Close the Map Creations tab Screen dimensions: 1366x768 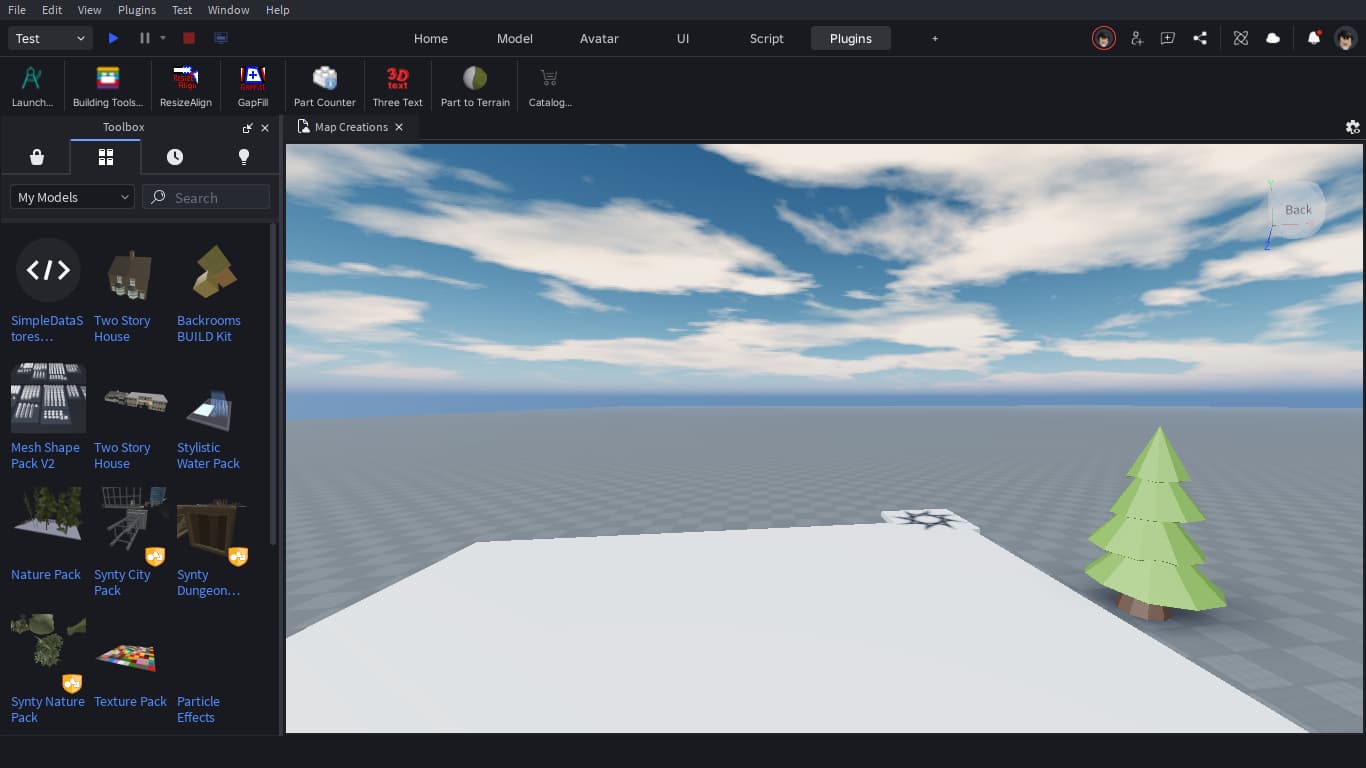pyautogui.click(x=399, y=127)
